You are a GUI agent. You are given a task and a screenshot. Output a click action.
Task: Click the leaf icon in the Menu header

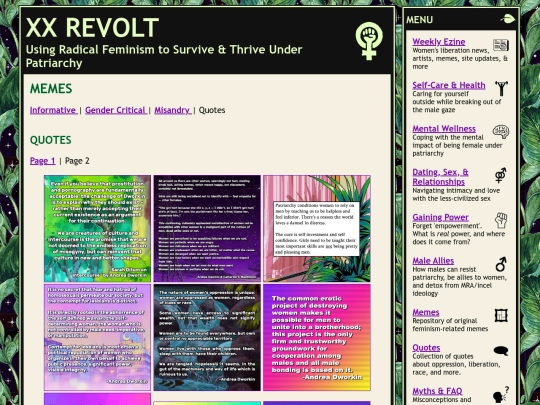508,19
